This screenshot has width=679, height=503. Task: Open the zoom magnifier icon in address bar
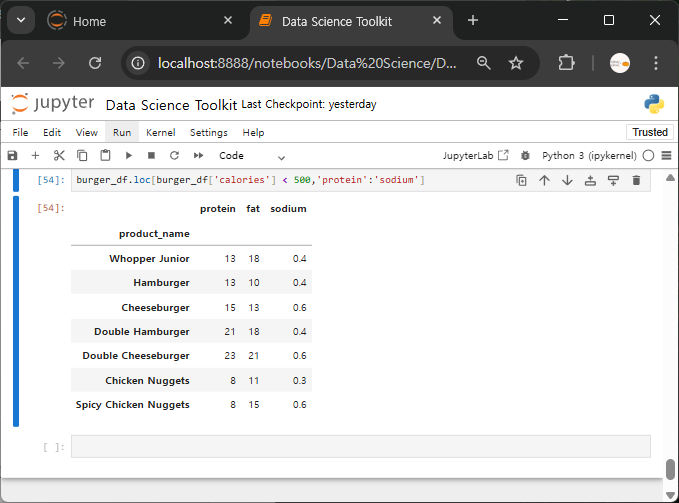pyautogui.click(x=484, y=63)
